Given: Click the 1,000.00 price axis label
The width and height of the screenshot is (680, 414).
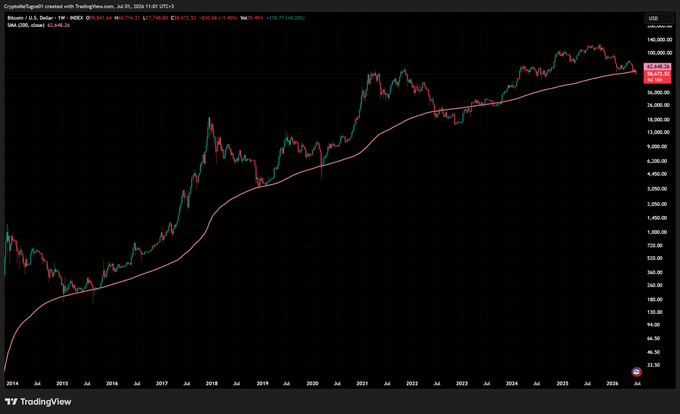Looking at the screenshot, I should [659, 232].
